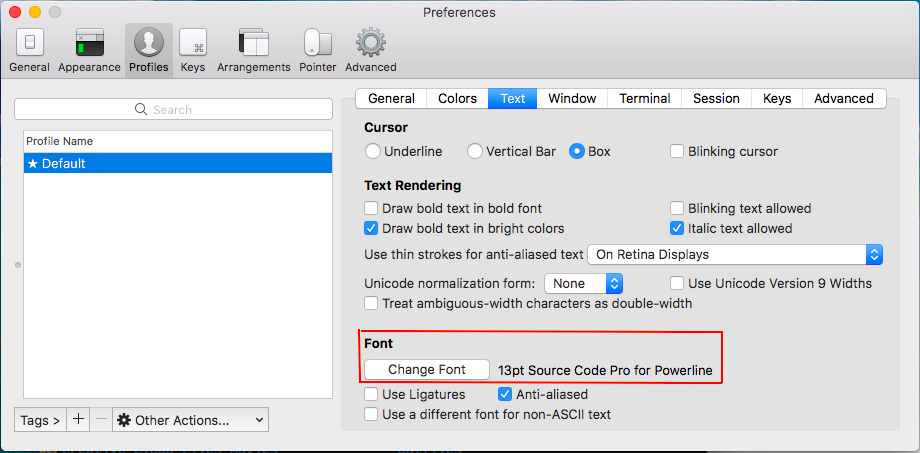Image resolution: width=920 pixels, height=453 pixels.
Task: Open the Pointer preferences icon
Action: pos(317,50)
